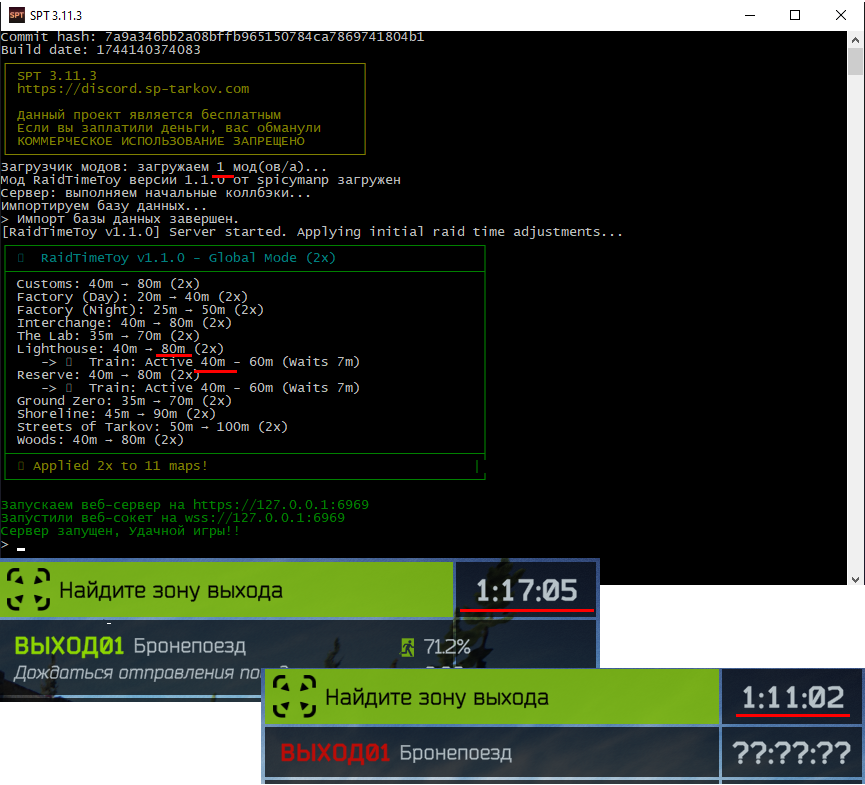Click the КОММЕРЧЕСКОЕ ИСПОЛЬЗОВАНИЕ ЗАПРЕЩЕНО warning
The image size is (865, 785).
coord(161,141)
